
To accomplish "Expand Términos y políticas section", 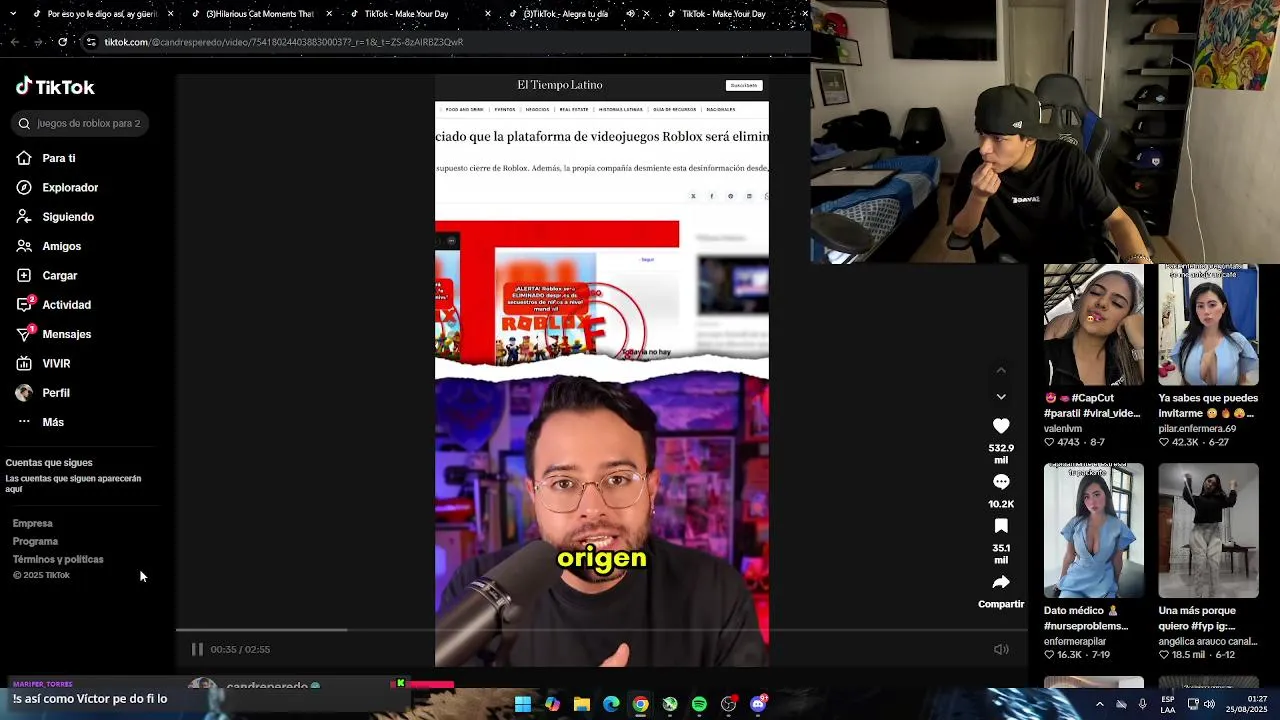I will click(x=58, y=559).
